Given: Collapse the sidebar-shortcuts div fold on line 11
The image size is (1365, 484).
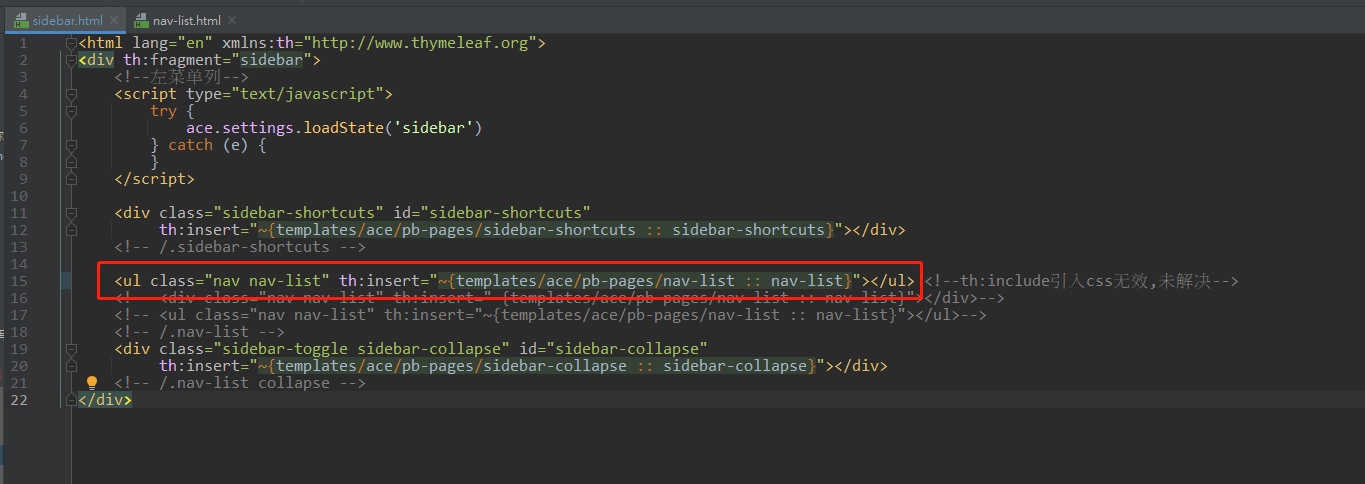Looking at the screenshot, I should pyautogui.click(x=71, y=213).
